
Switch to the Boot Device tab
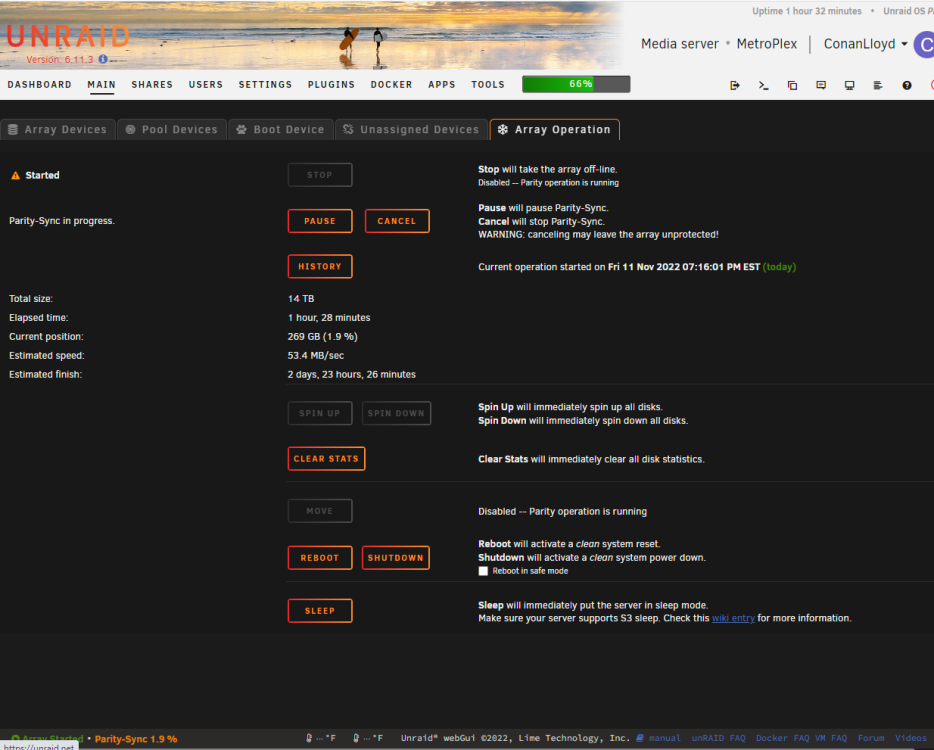pyautogui.click(x=281, y=129)
